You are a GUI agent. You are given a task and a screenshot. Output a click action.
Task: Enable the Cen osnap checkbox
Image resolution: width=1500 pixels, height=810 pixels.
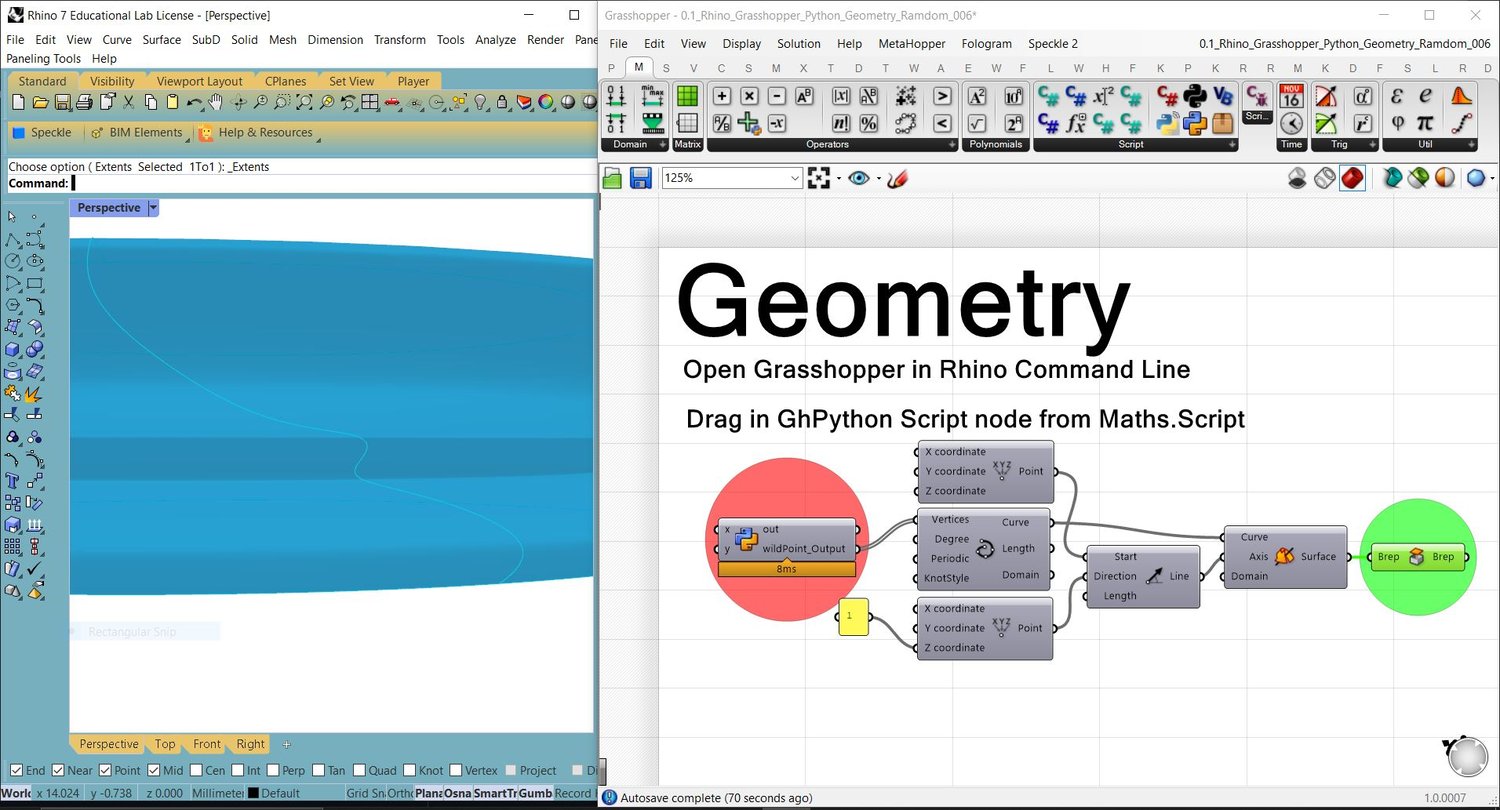pyautogui.click(x=195, y=771)
